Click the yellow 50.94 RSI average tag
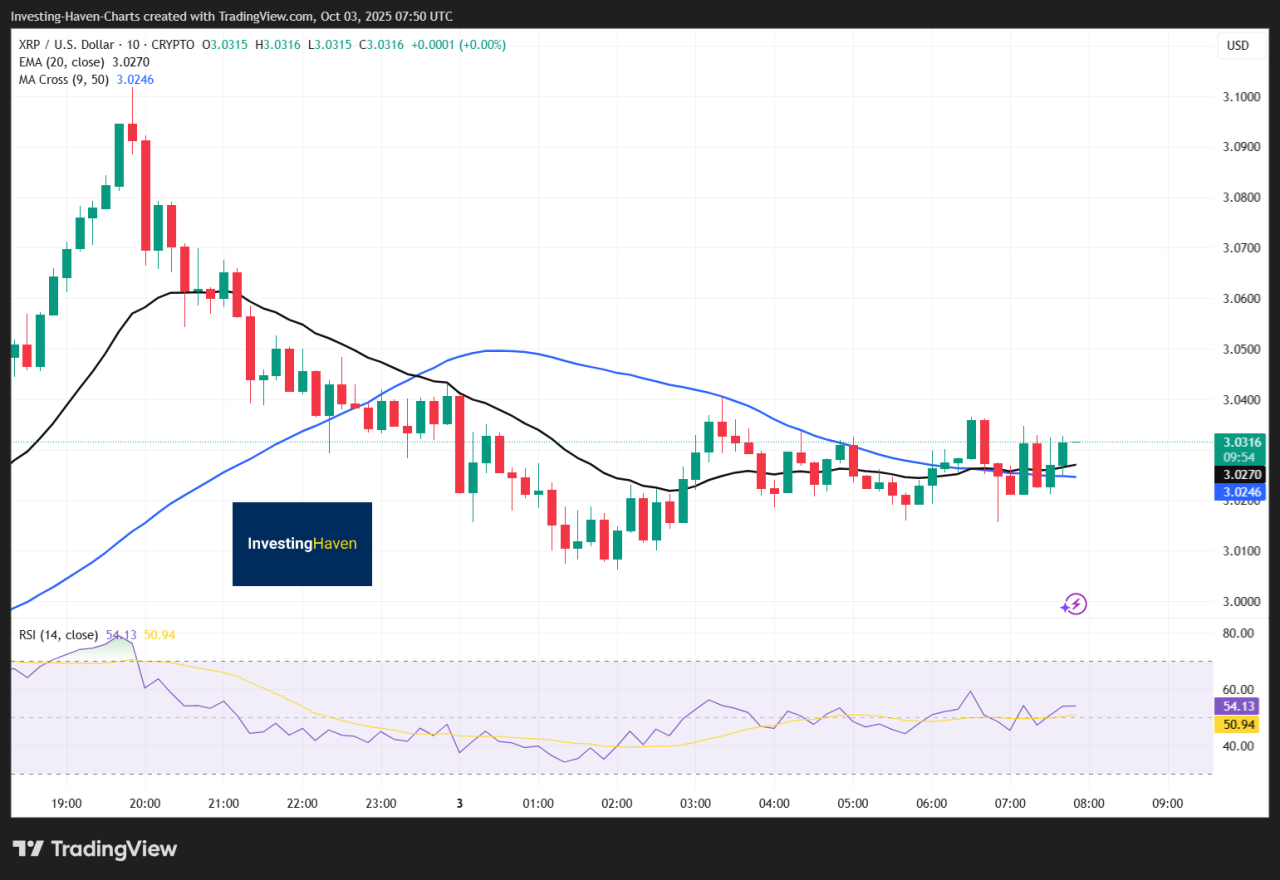The height and width of the screenshot is (880, 1280). click(x=1238, y=722)
